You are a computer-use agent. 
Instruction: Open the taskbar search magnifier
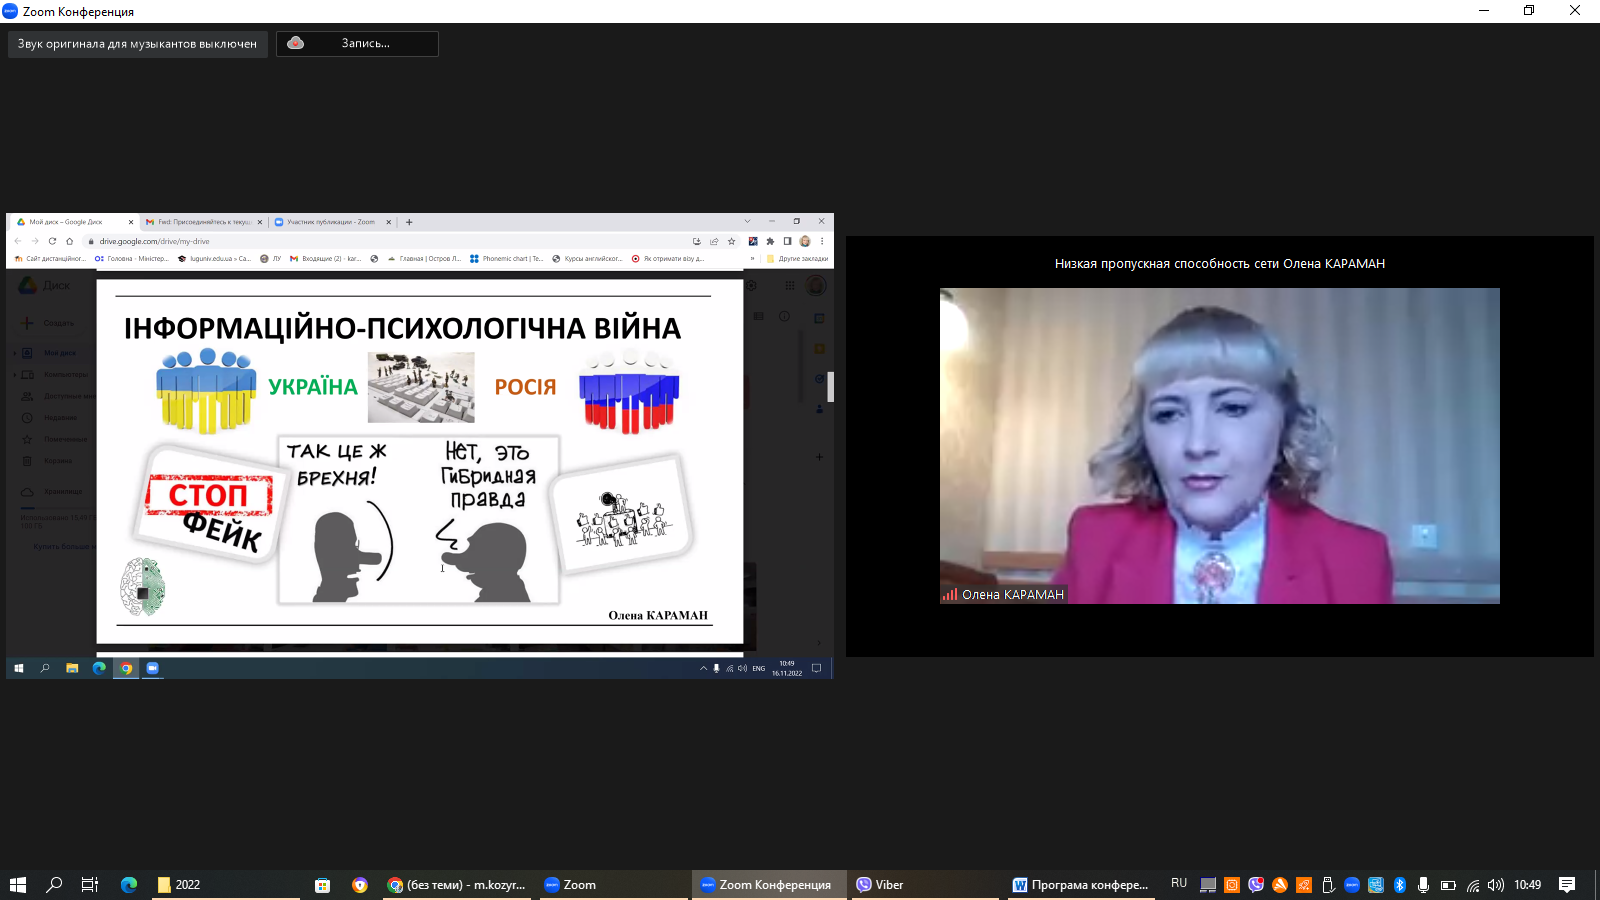(54, 885)
